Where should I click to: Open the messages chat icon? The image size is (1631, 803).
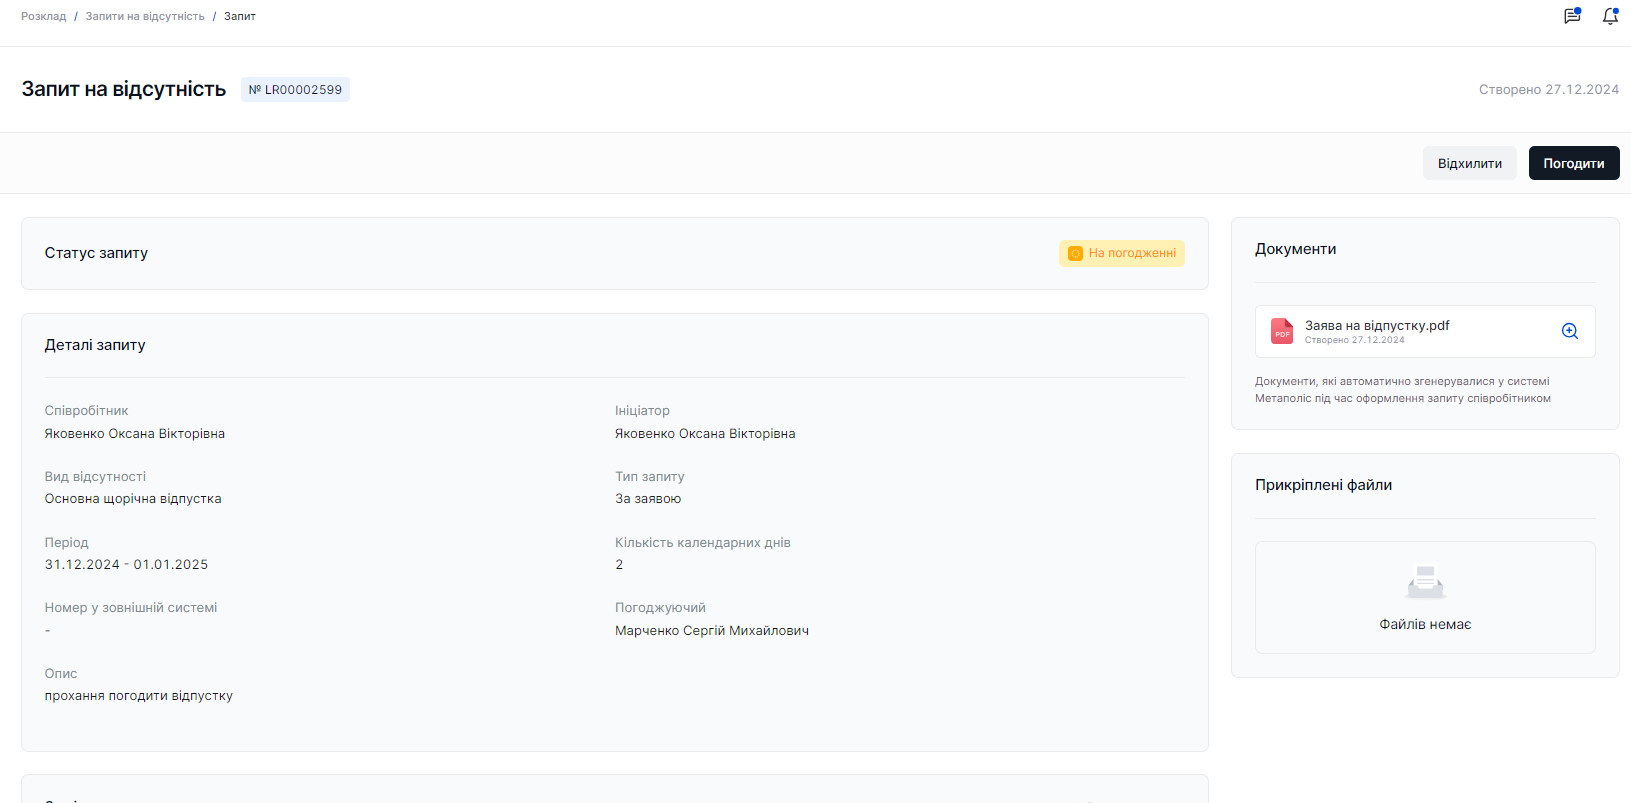click(1572, 16)
